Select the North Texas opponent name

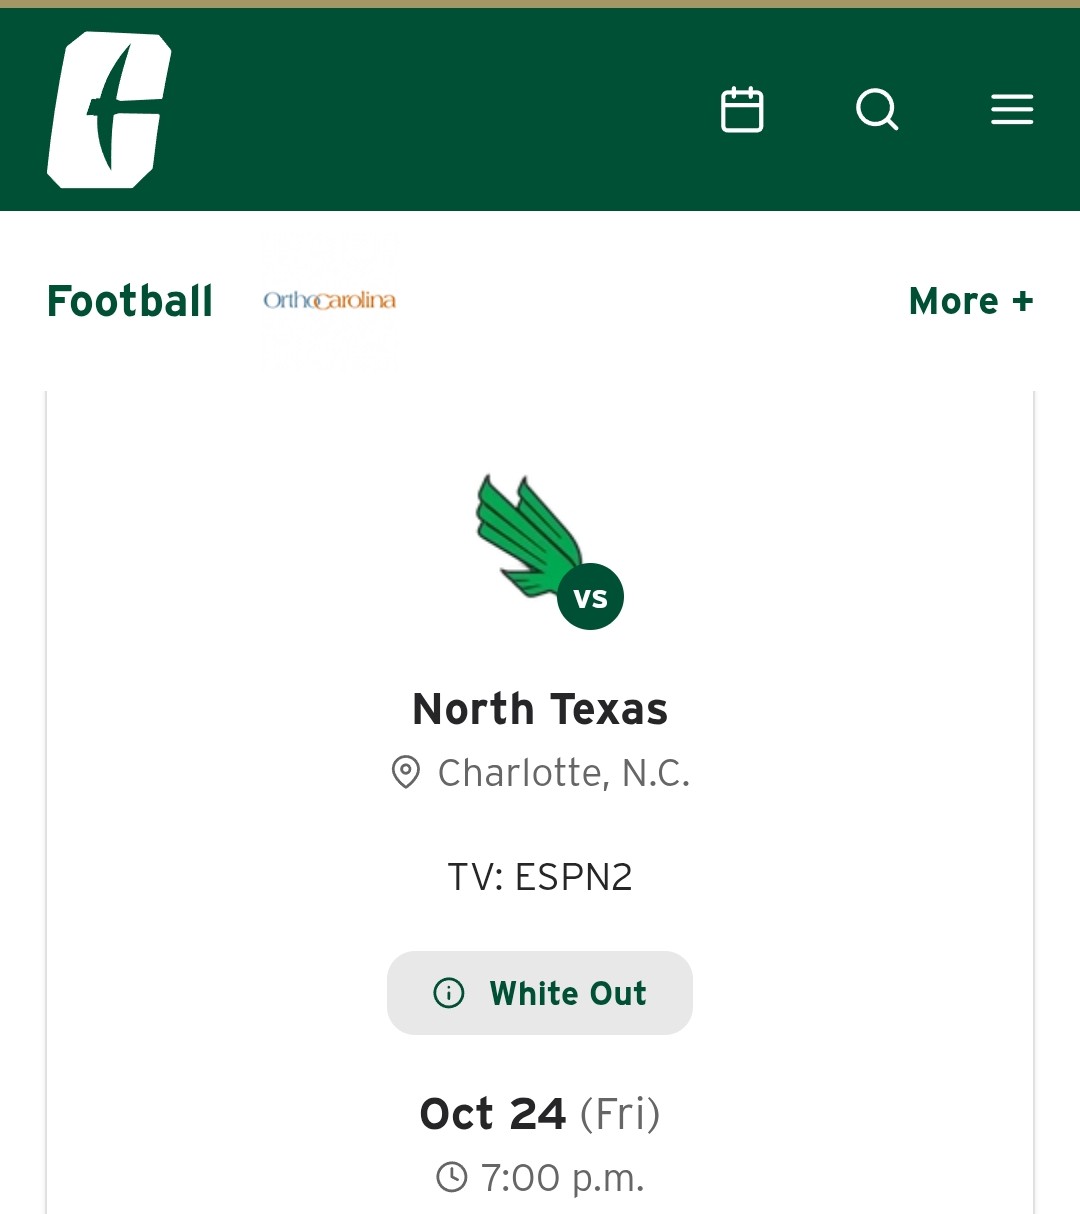click(540, 709)
